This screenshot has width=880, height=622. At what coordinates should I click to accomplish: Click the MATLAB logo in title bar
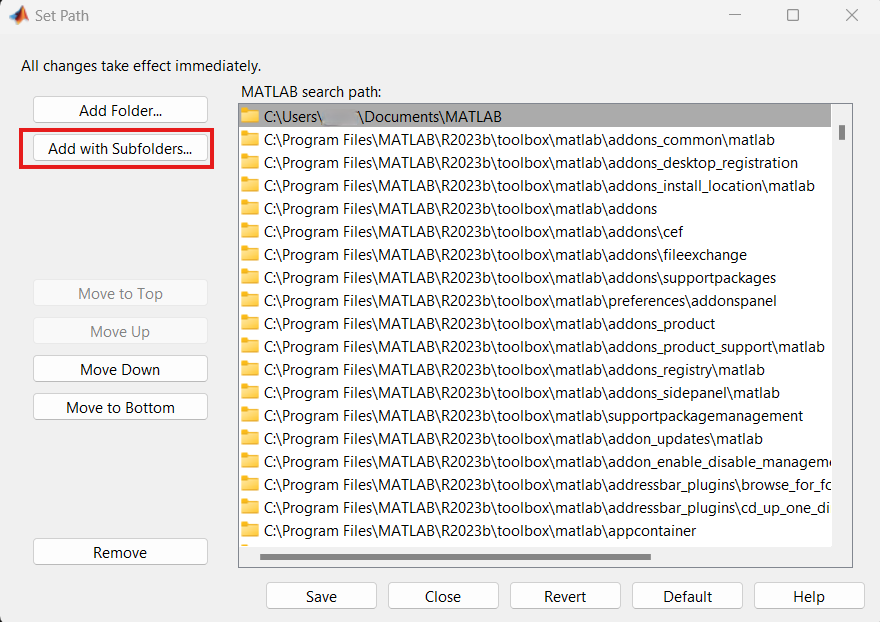coord(19,15)
